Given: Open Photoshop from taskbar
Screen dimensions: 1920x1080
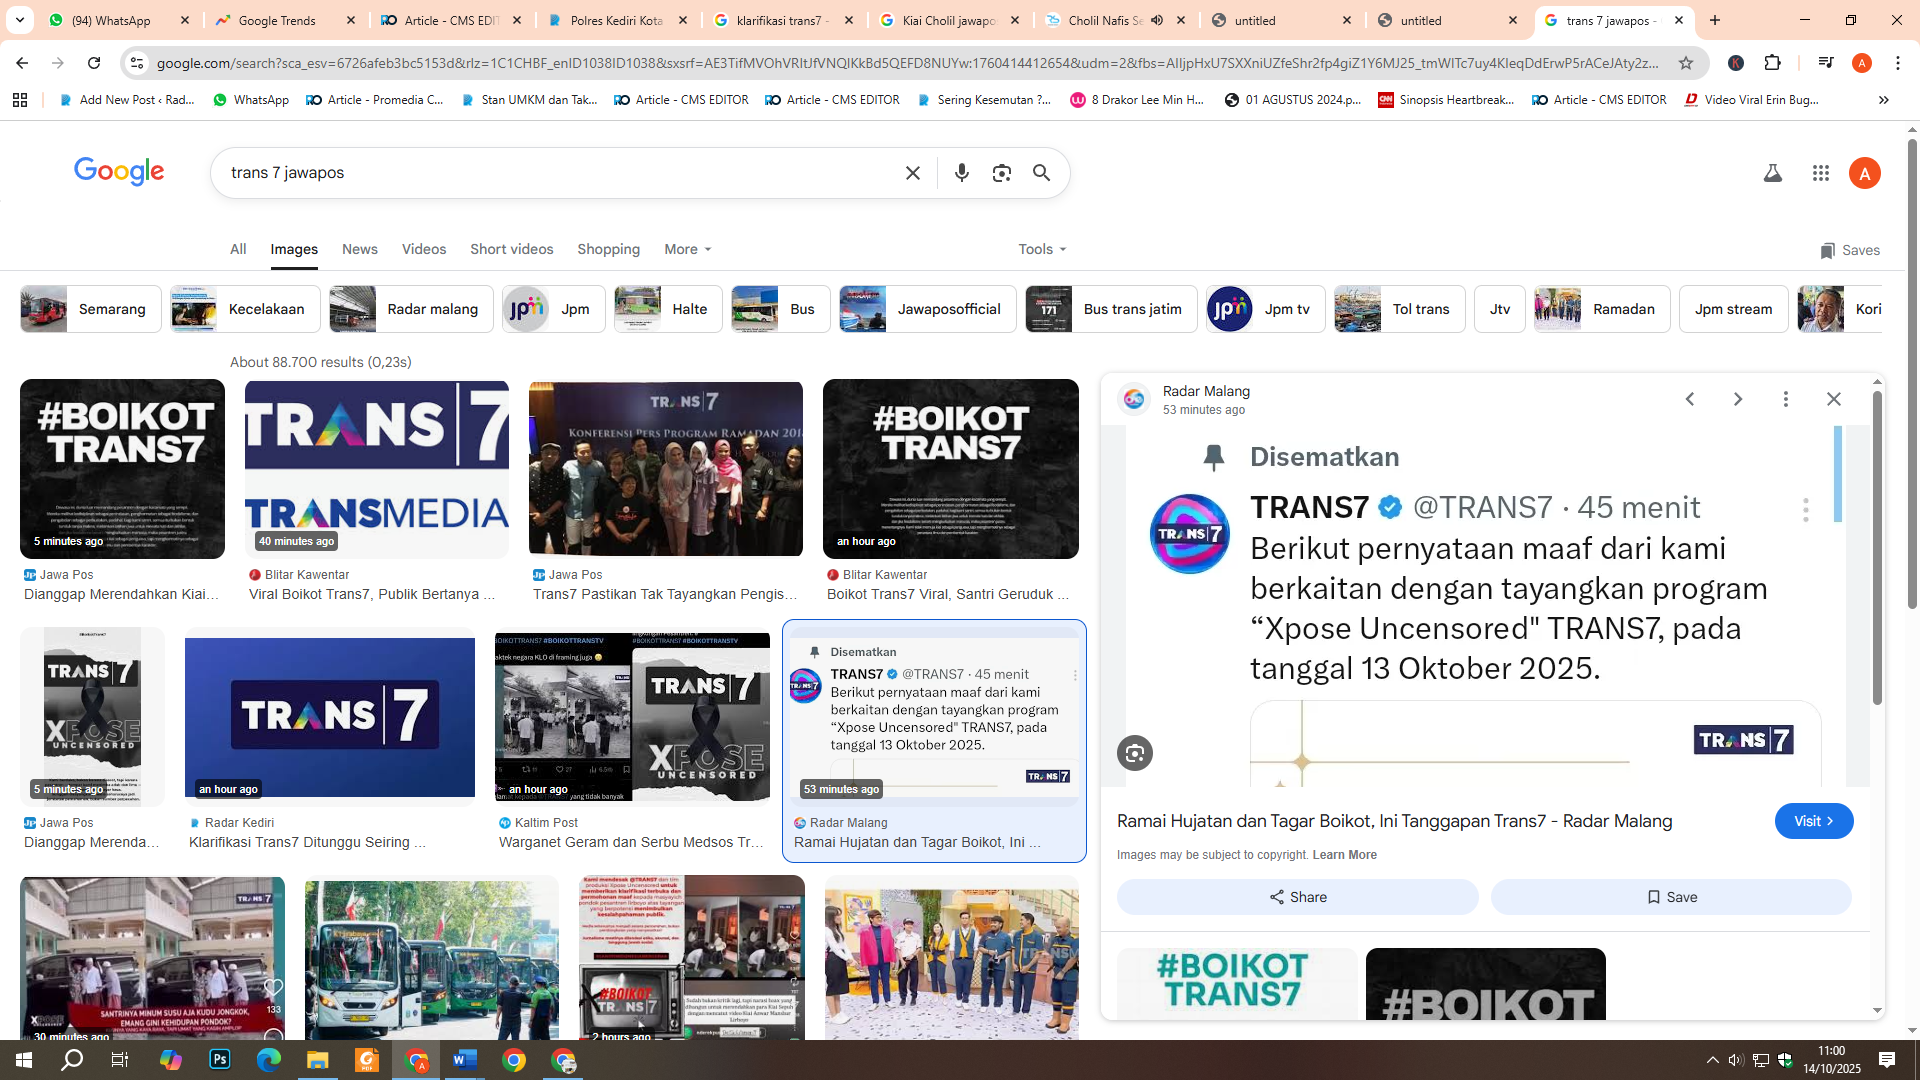Looking at the screenshot, I should [220, 1060].
